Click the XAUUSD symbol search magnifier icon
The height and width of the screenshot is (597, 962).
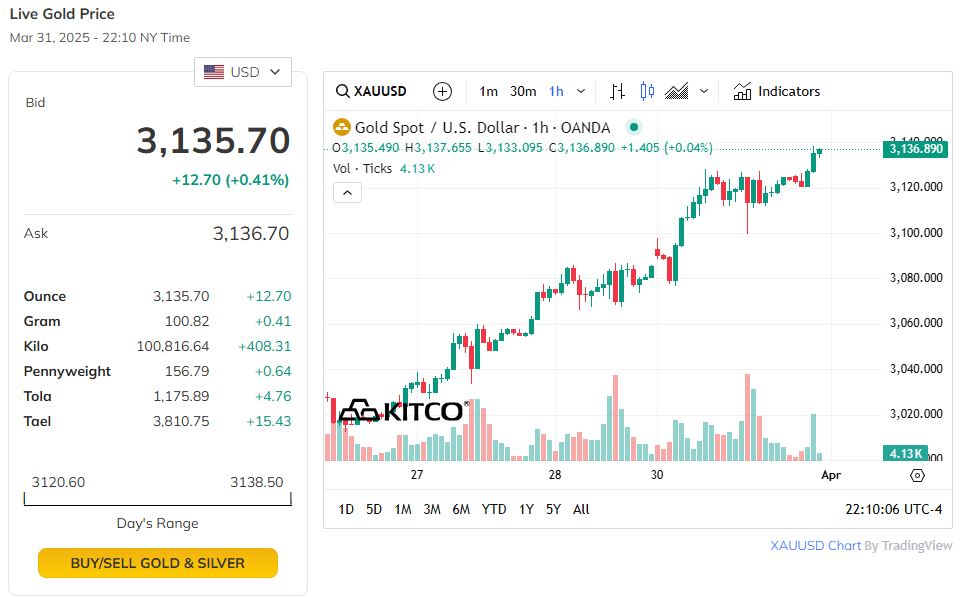pyautogui.click(x=343, y=92)
